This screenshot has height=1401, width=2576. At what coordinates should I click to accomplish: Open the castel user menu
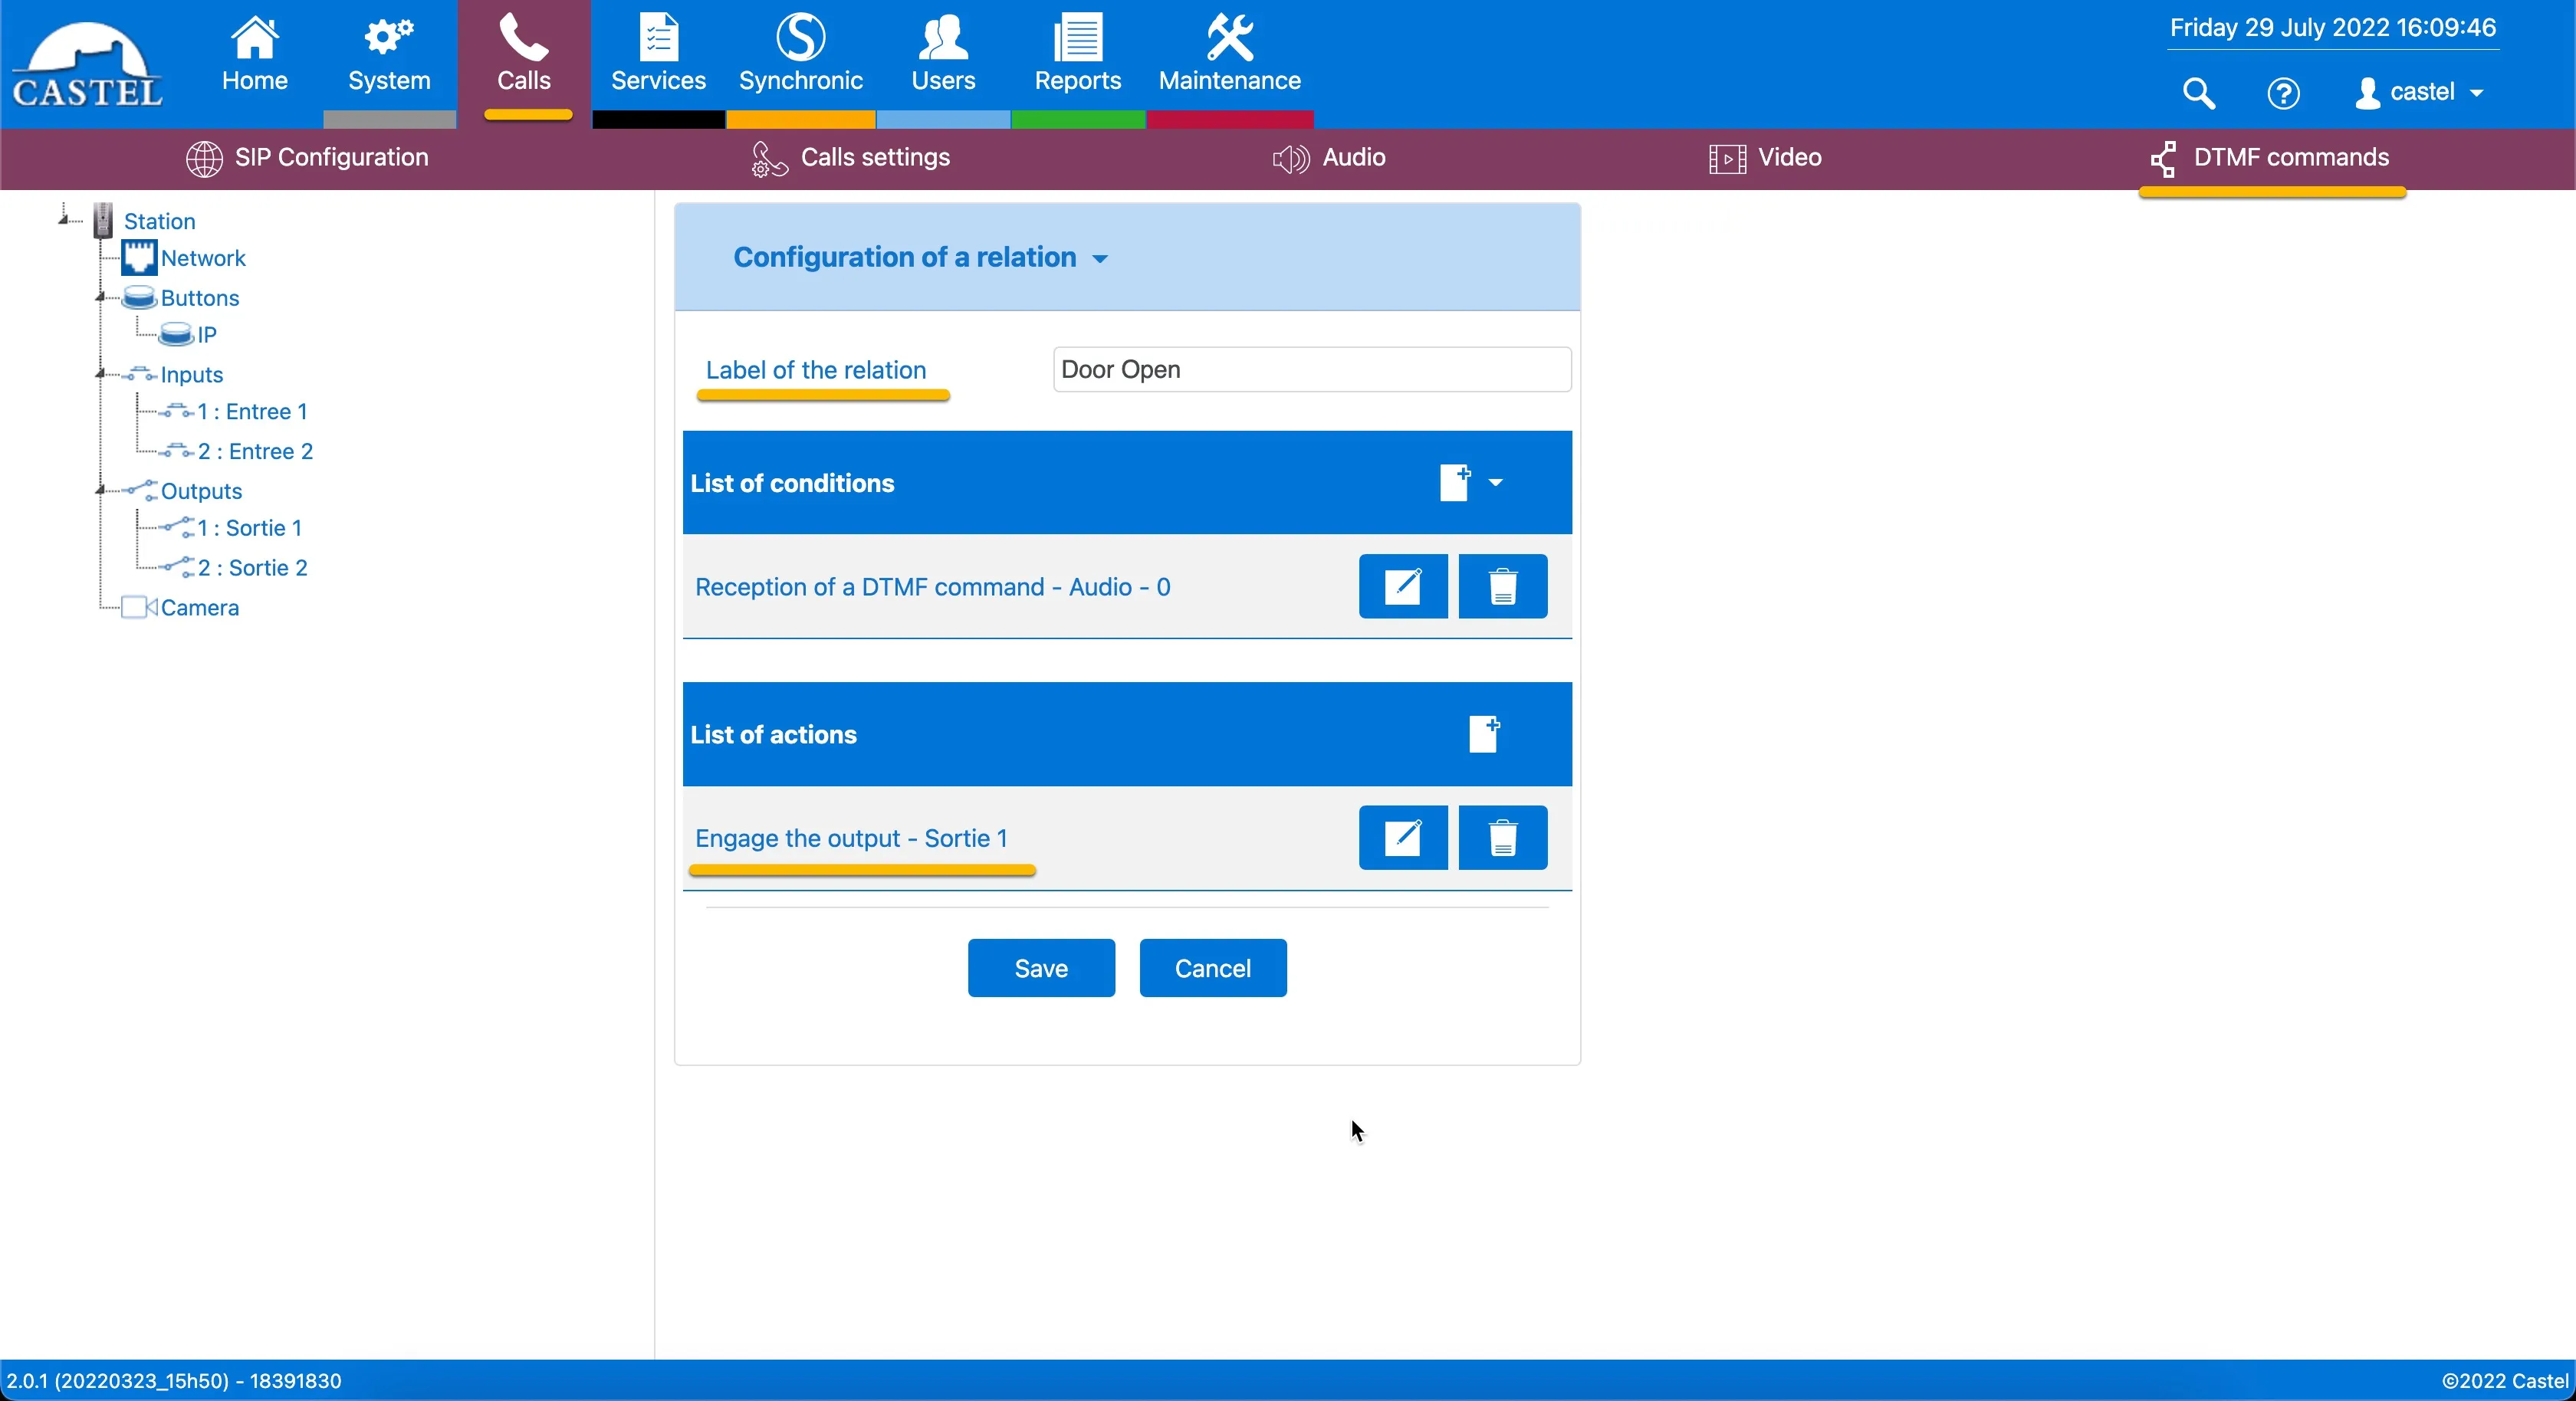tap(2420, 92)
